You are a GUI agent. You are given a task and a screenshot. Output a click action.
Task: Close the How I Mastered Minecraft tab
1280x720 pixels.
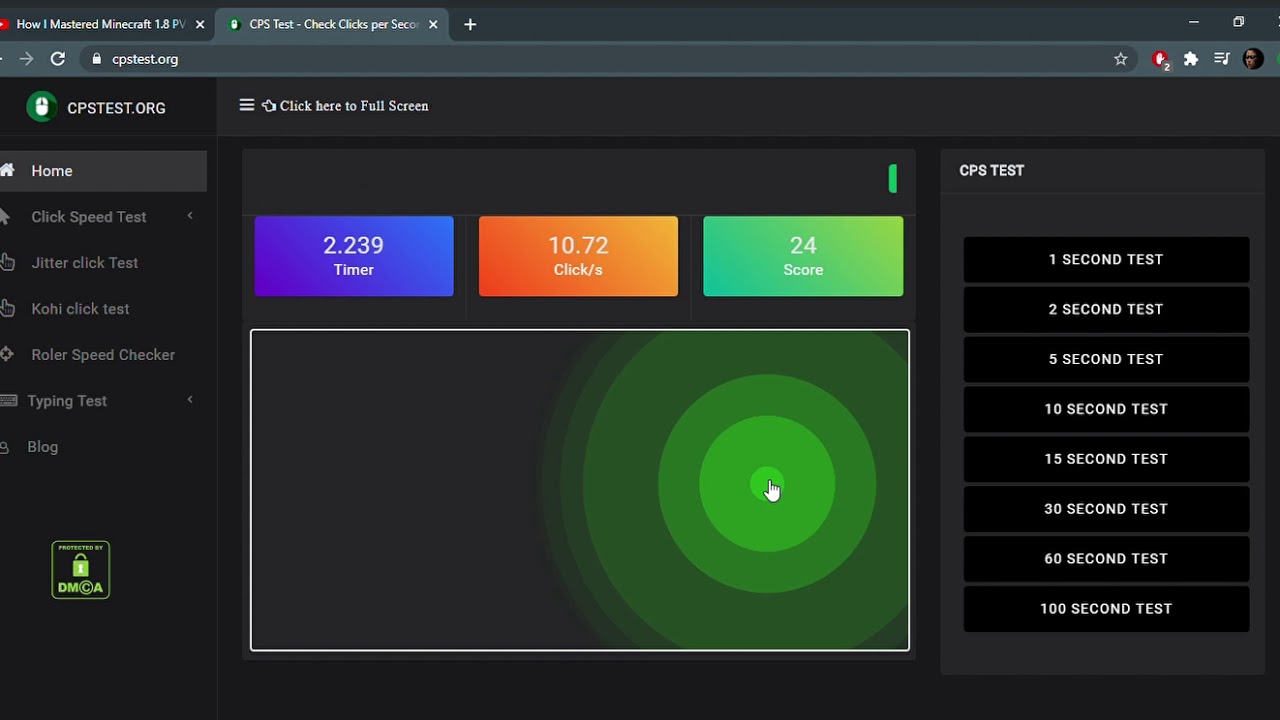coord(199,24)
